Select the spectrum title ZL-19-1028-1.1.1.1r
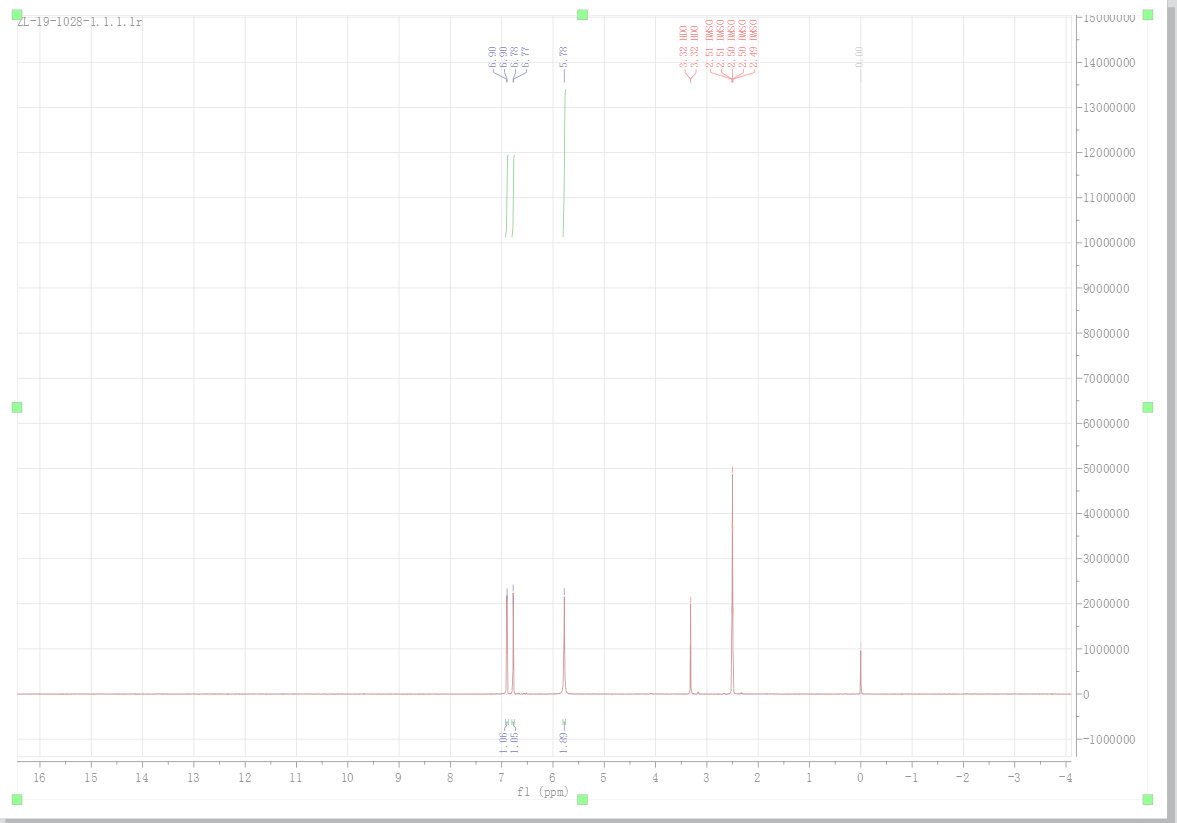 click(79, 22)
